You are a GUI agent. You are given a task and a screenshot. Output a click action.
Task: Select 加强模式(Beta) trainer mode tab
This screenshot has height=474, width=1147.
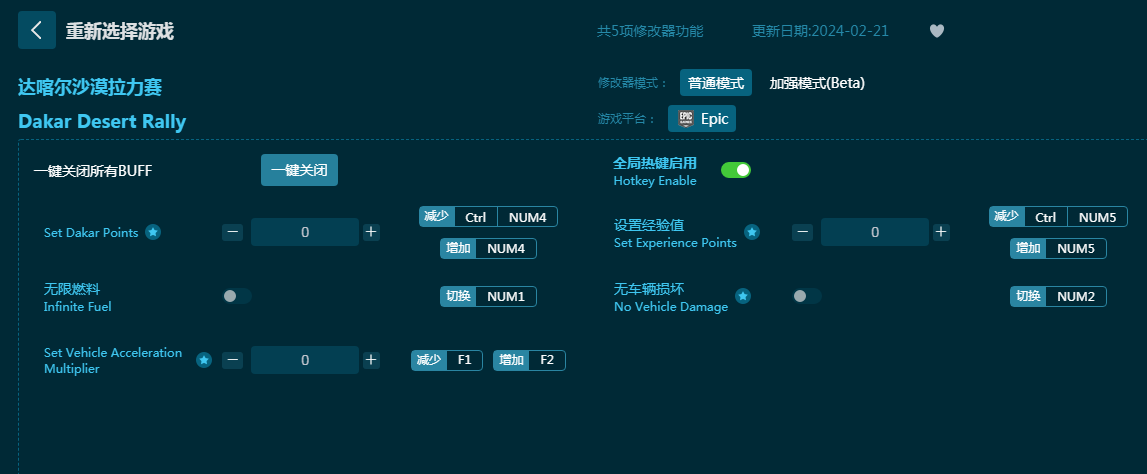coord(817,83)
